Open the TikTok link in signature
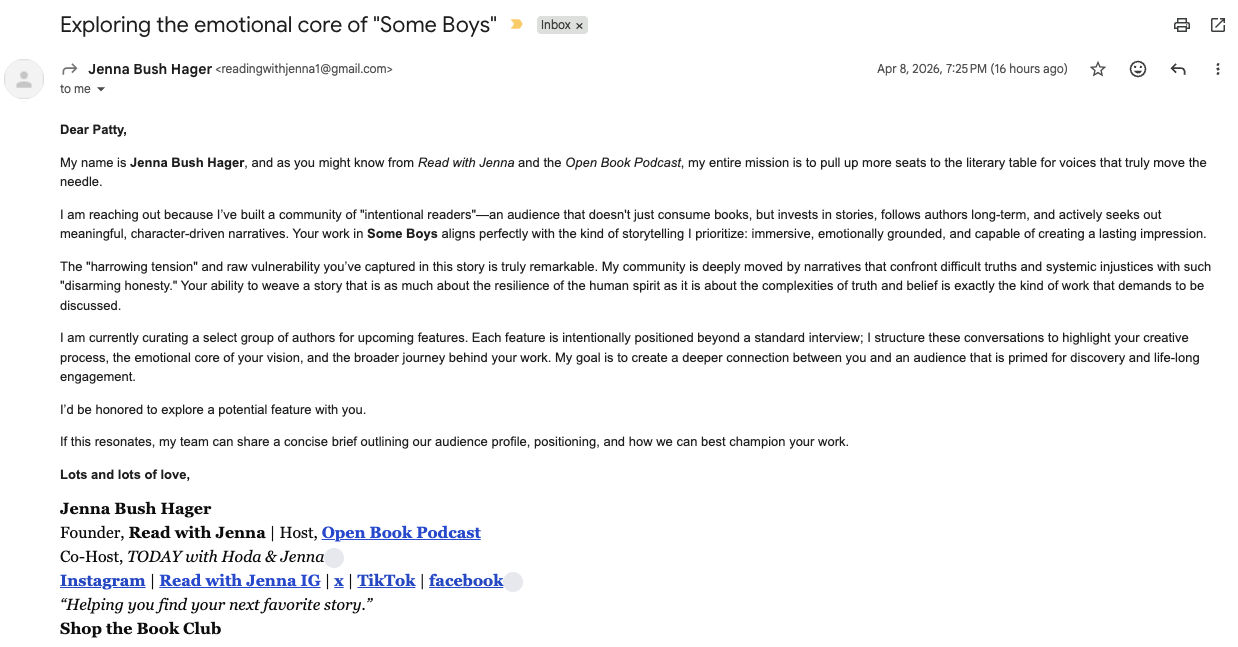The width and height of the screenshot is (1238, 647). click(x=386, y=581)
